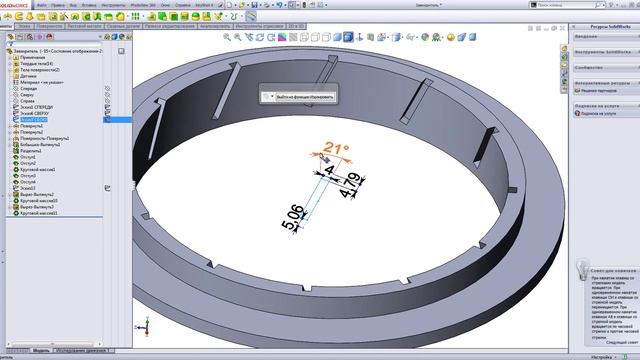Open PropertyManager tab icon
The image size is (640, 360).
click(x=20, y=37)
